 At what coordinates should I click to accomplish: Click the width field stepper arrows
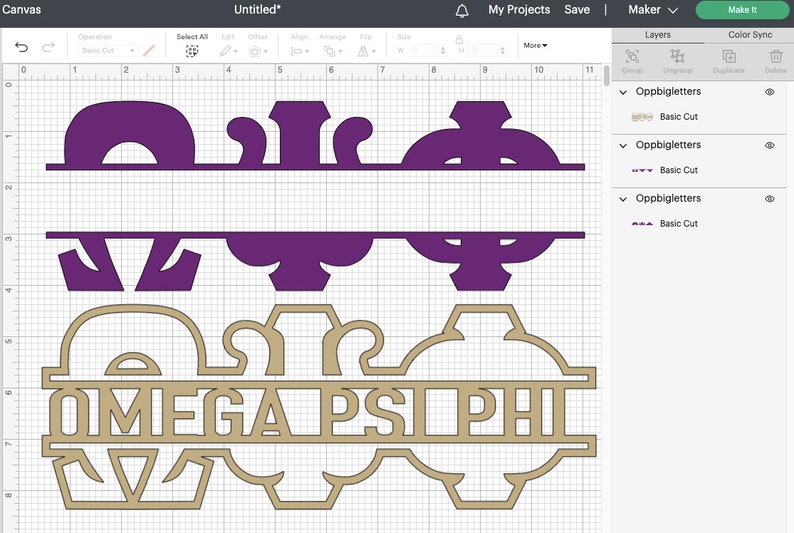coord(443,51)
